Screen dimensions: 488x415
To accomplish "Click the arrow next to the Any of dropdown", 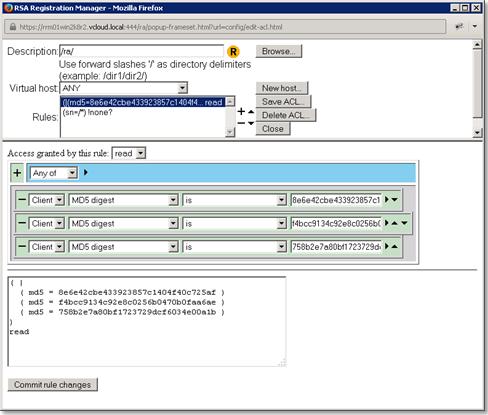I will (x=86, y=172).
